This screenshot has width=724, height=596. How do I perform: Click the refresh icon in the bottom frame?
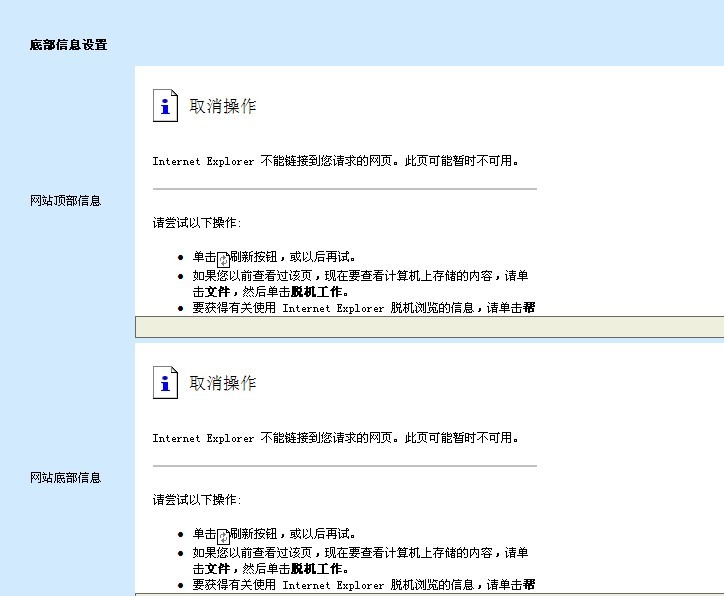tap(223, 535)
